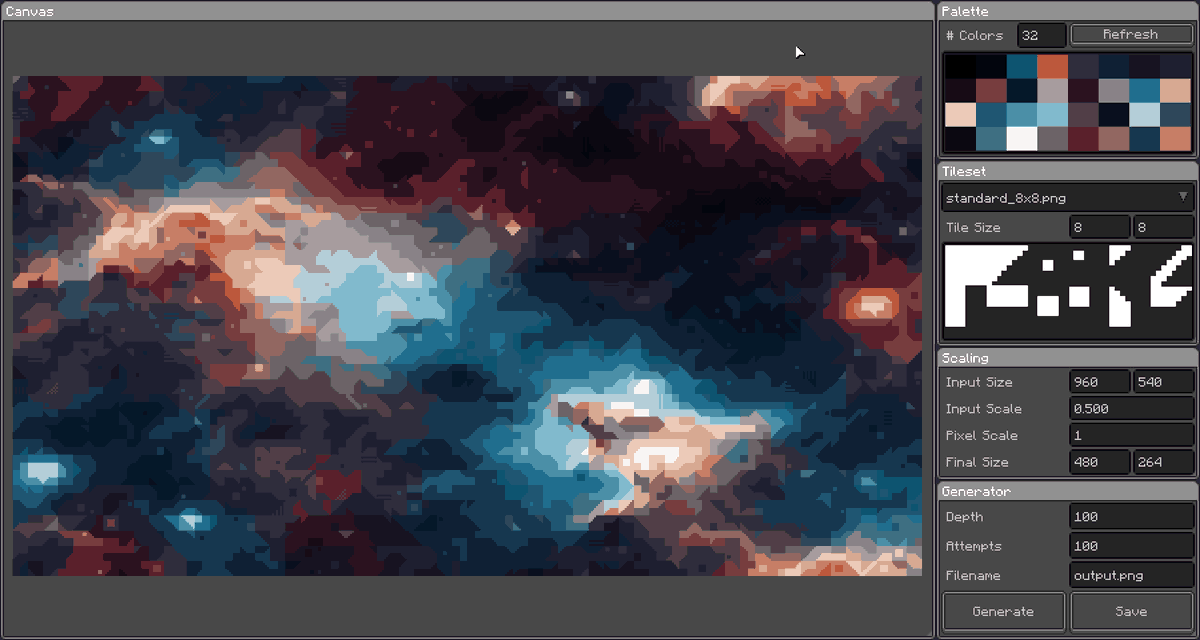Click the Generate button
Viewport: 1200px width, 640px height.
point(1004,611)
